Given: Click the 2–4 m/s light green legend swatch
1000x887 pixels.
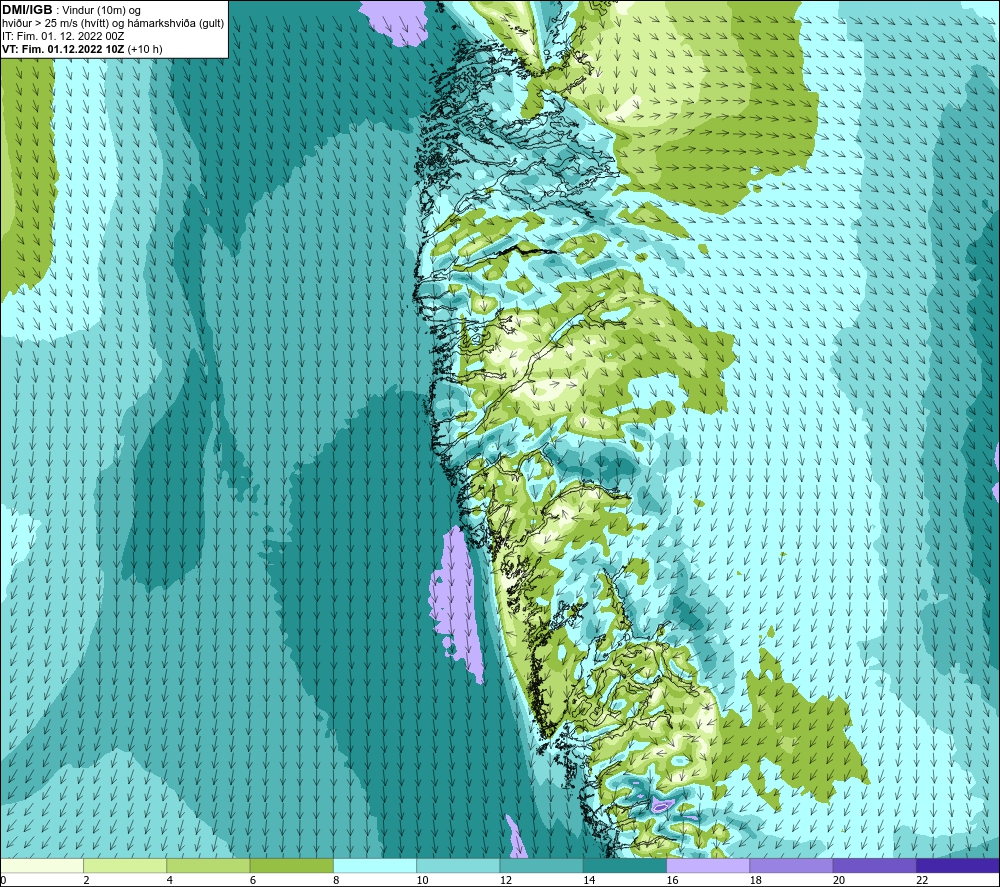Looking at the screenshot, I should tap(125, 865).
